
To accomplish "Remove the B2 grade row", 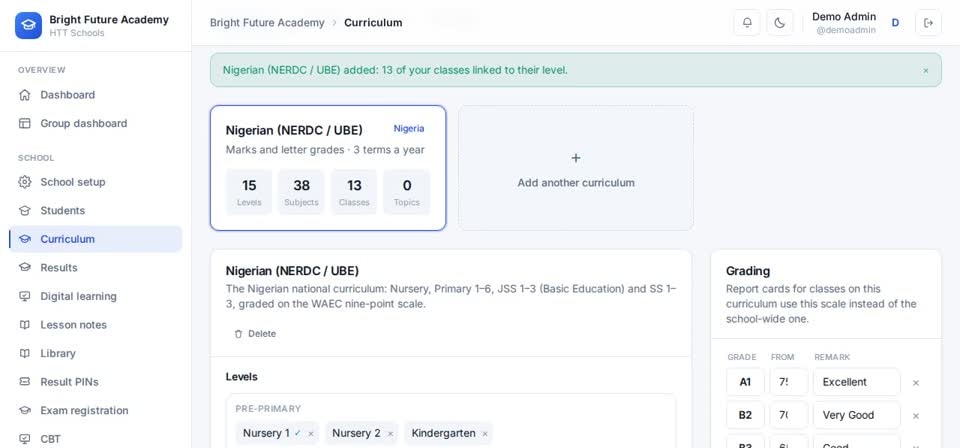I will [x=916, y=416].
